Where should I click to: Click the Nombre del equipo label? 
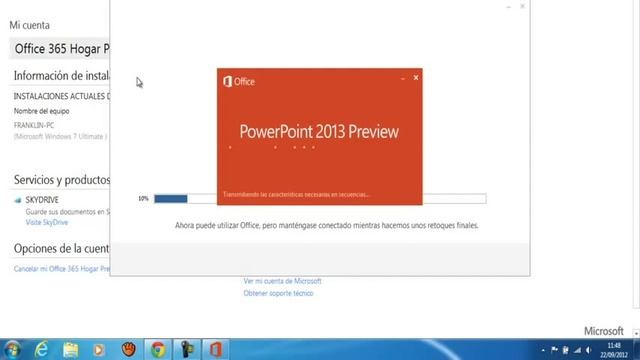pyautogui.click(x=42, y=111)
